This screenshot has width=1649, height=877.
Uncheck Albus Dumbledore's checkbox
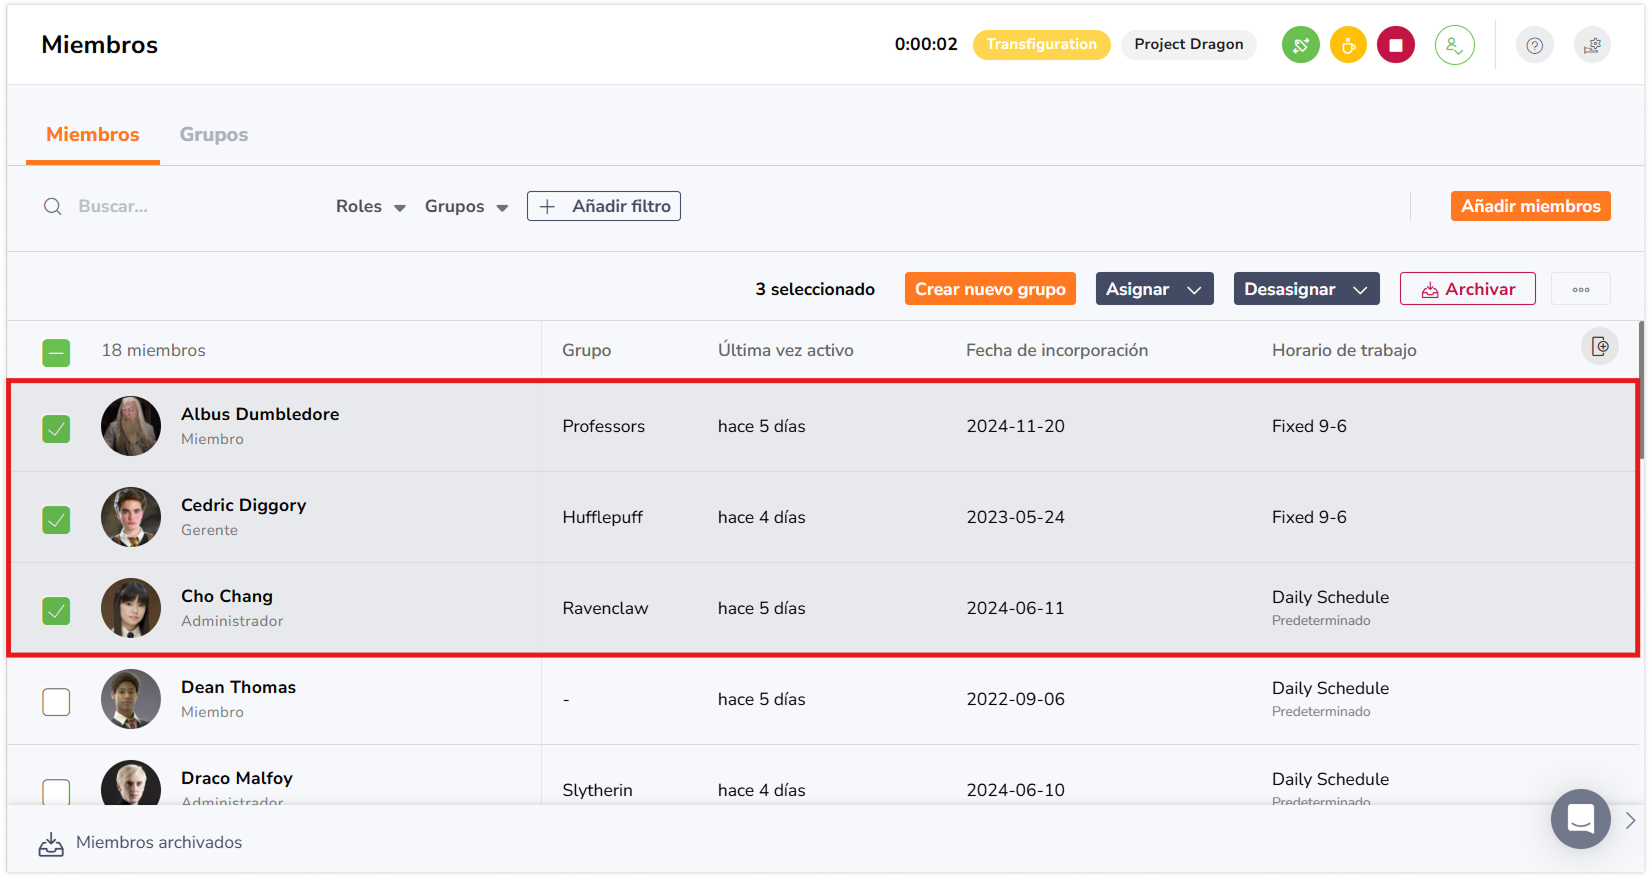56,429
